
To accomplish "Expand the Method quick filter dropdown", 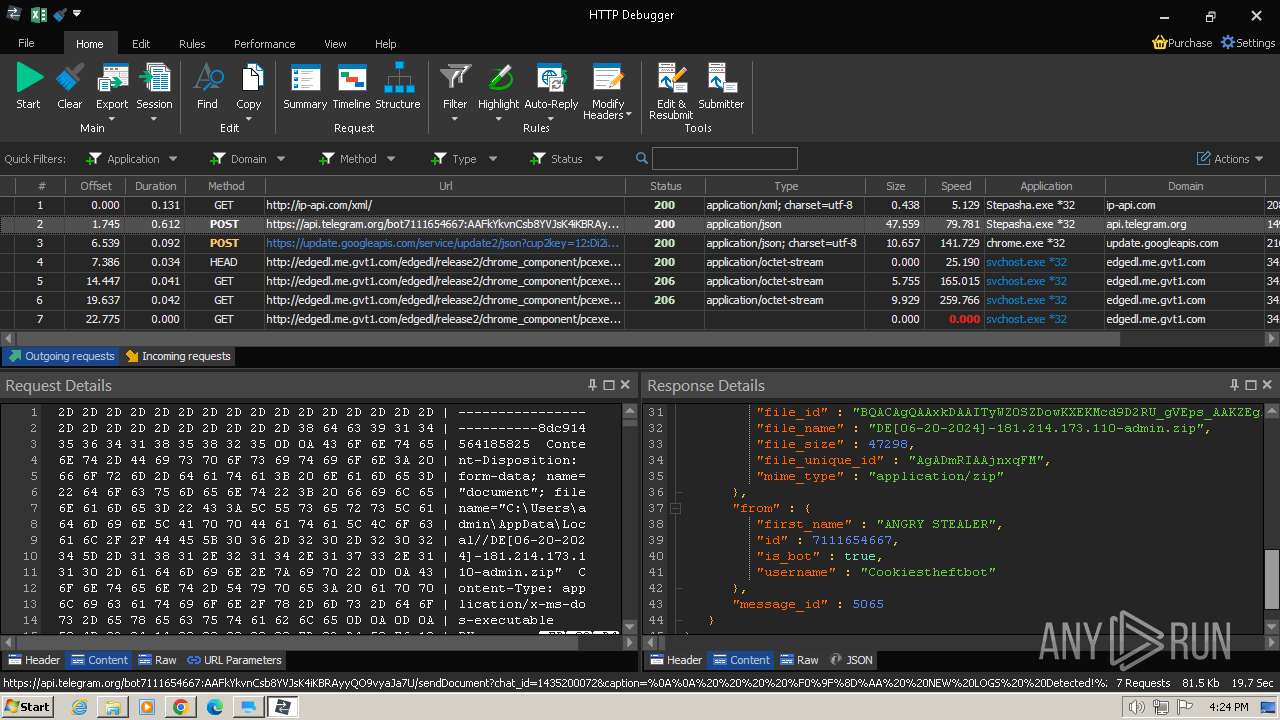I will pos(391,159).
